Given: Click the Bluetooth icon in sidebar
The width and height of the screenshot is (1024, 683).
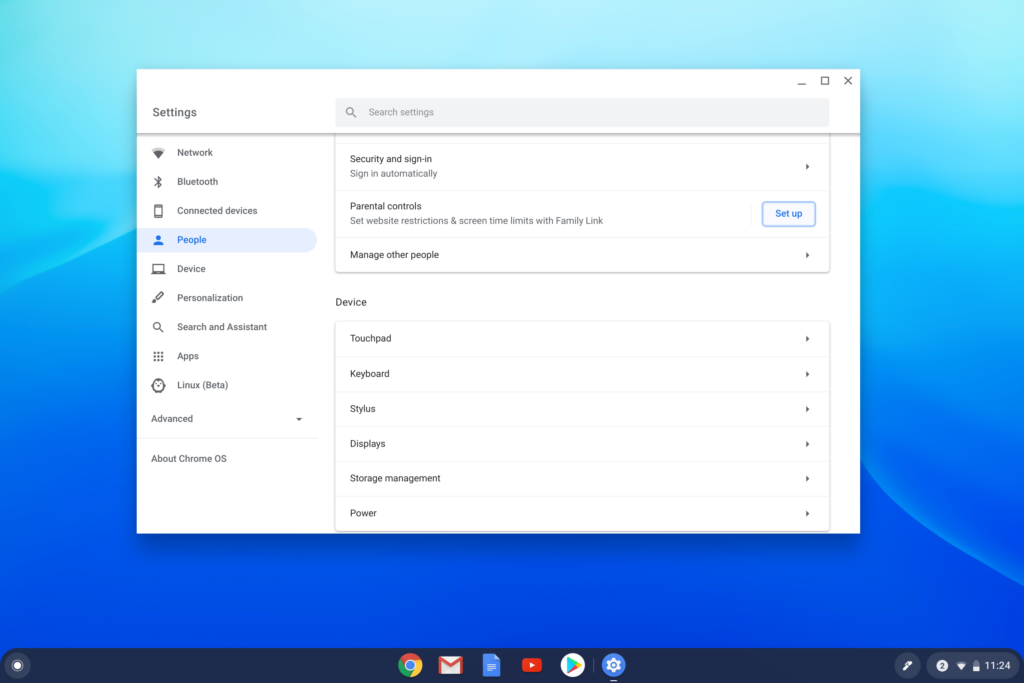Looking at the screenshot, I should [158, 182].
